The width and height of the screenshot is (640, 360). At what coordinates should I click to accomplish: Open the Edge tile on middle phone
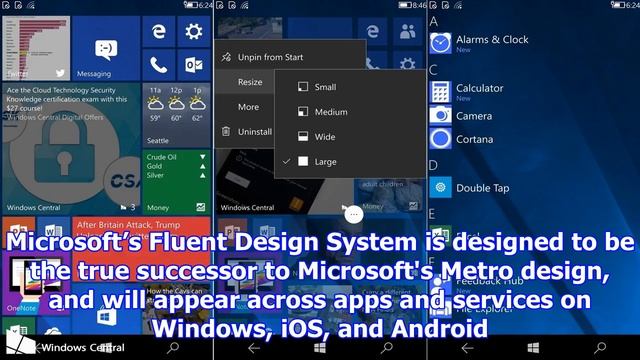(x=372, y=31)
